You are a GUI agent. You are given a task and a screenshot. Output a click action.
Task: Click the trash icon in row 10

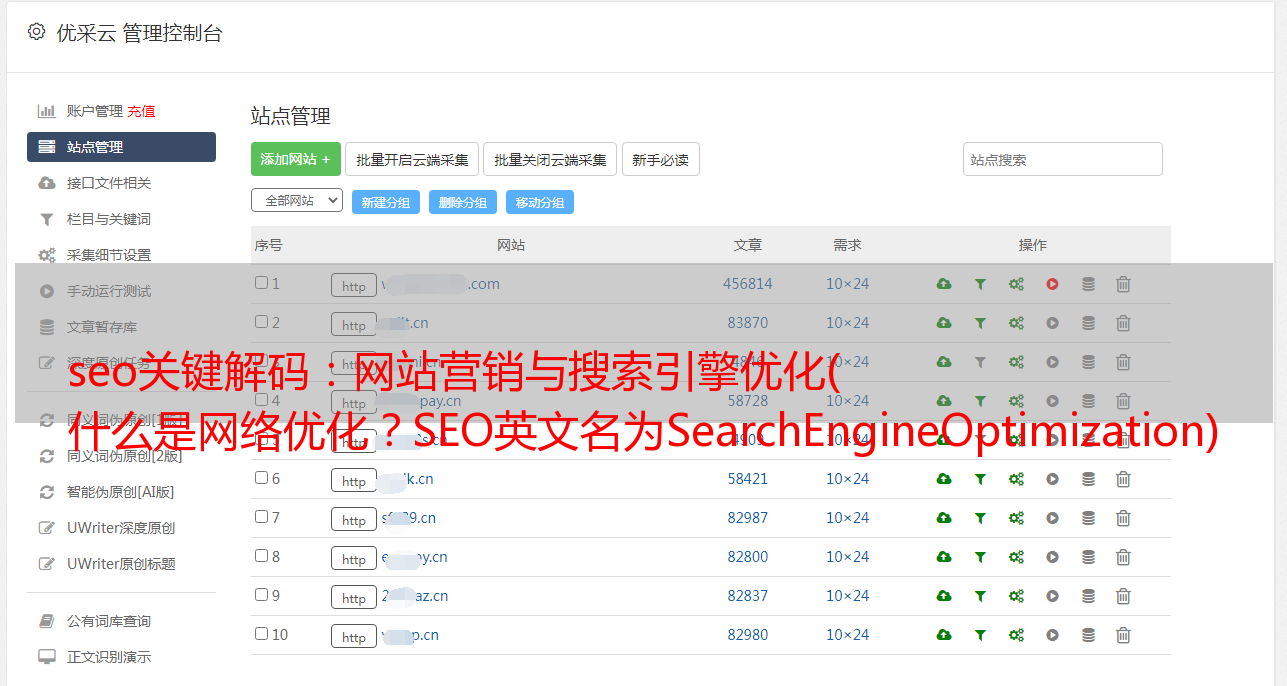[1123, 635]
